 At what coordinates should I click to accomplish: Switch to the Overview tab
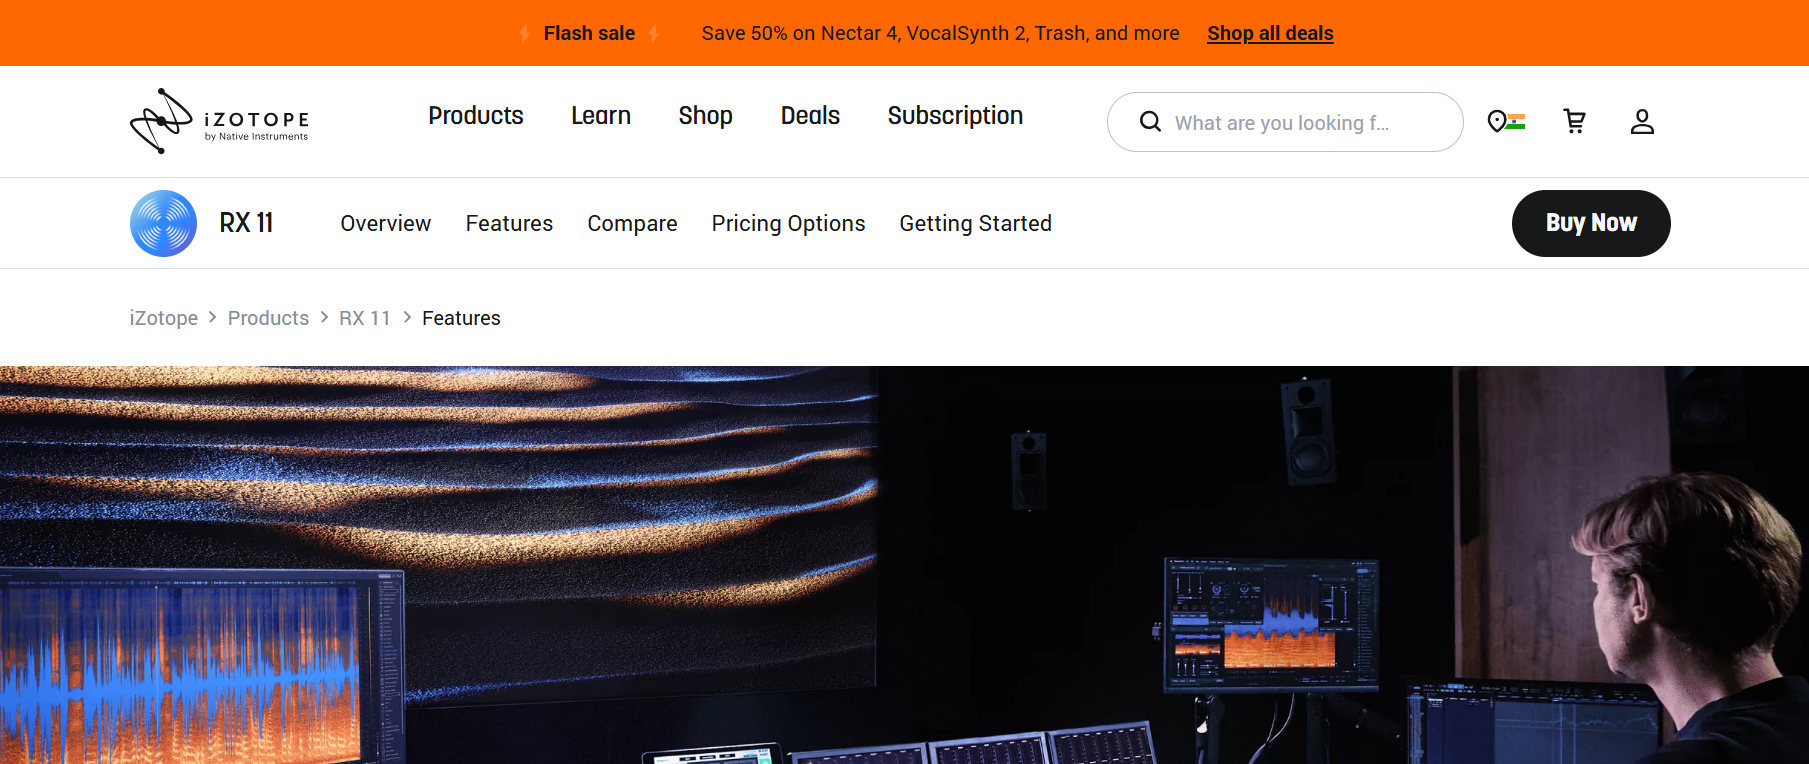pos(386,224)
